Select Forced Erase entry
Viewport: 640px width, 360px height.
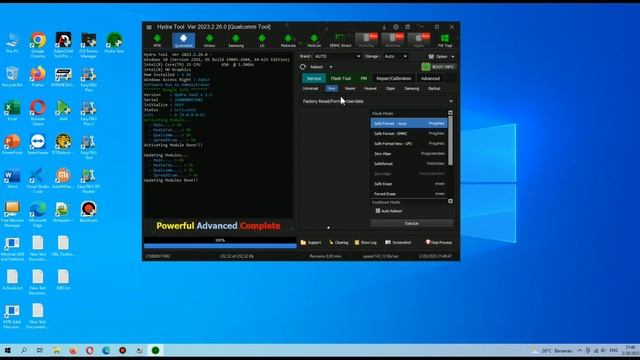coord(409,194)
